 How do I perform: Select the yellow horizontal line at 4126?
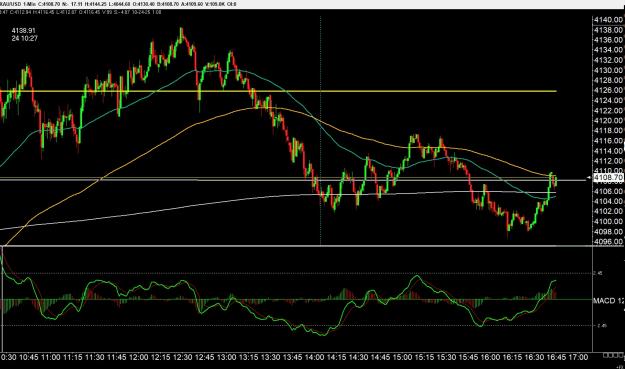click(278, 91)
